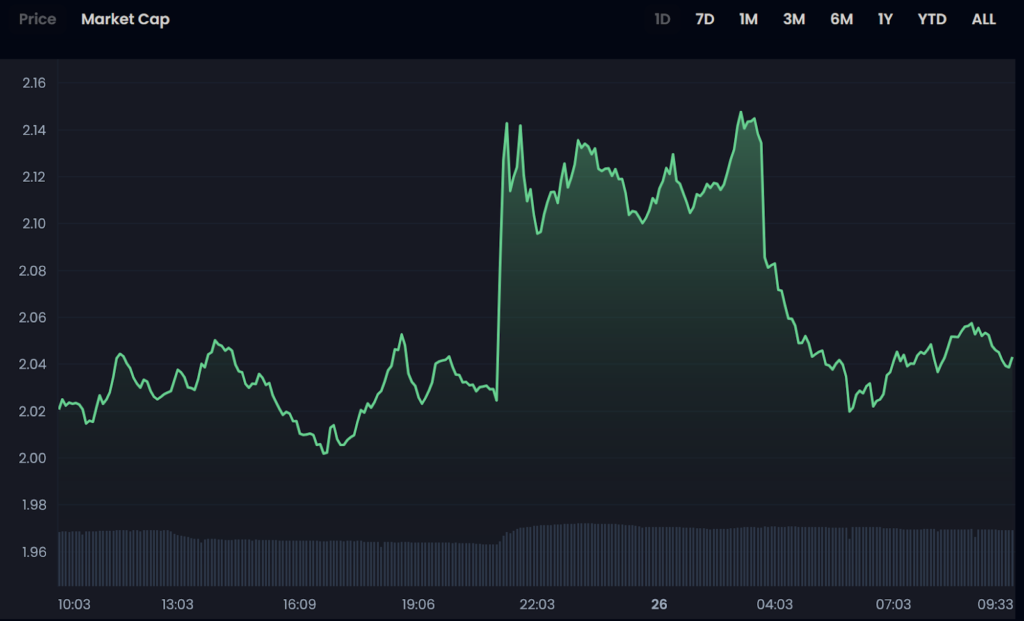The image size is (1024, 621).
Task: Click the 1.96 price axis label
Action: coord(34,552)
